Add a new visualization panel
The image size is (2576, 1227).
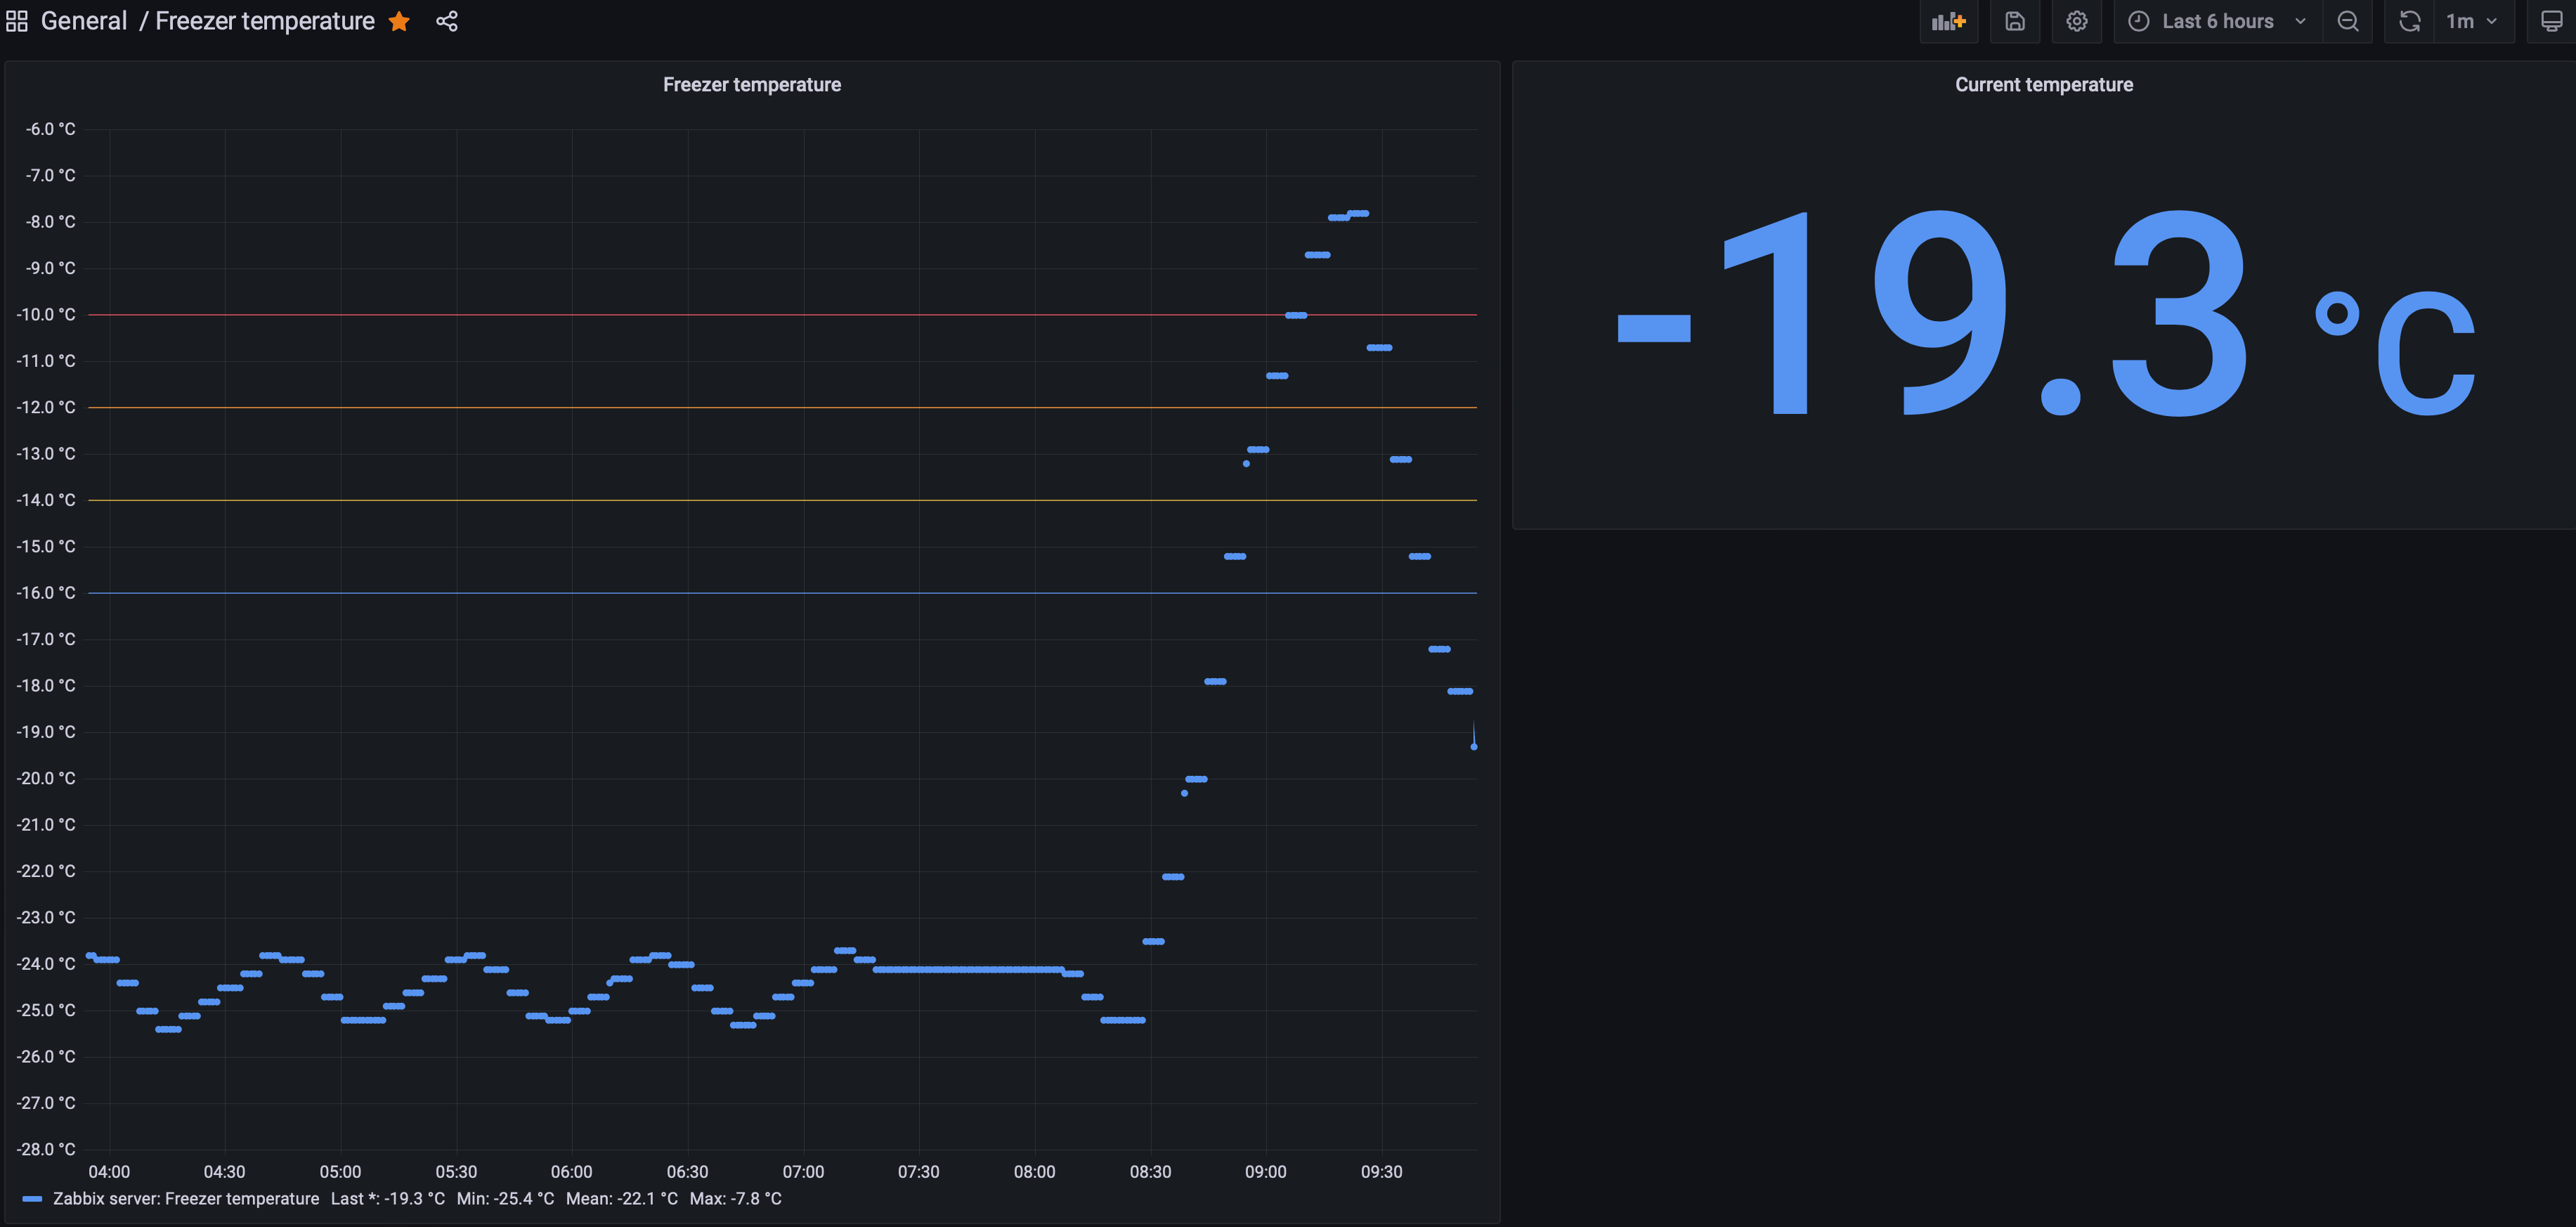tap(1948, 20)
